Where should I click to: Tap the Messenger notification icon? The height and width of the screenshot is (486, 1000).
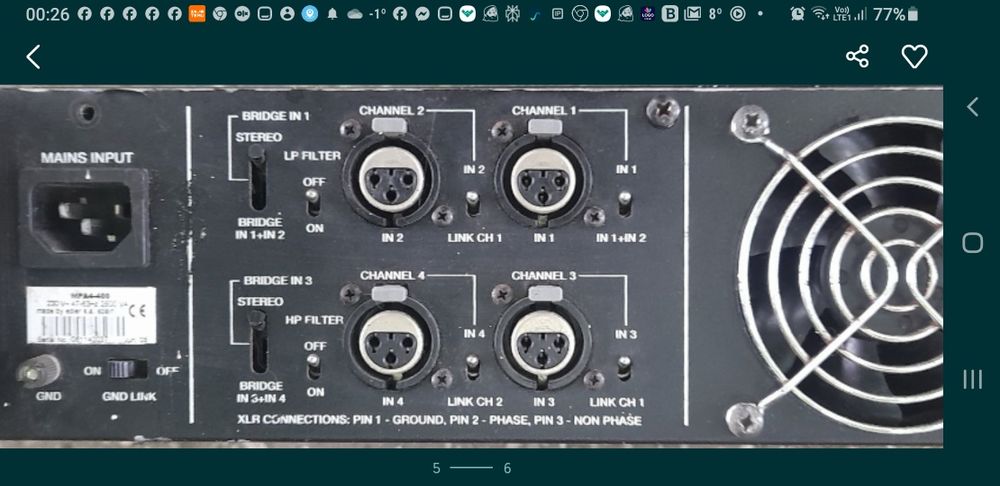422,14
